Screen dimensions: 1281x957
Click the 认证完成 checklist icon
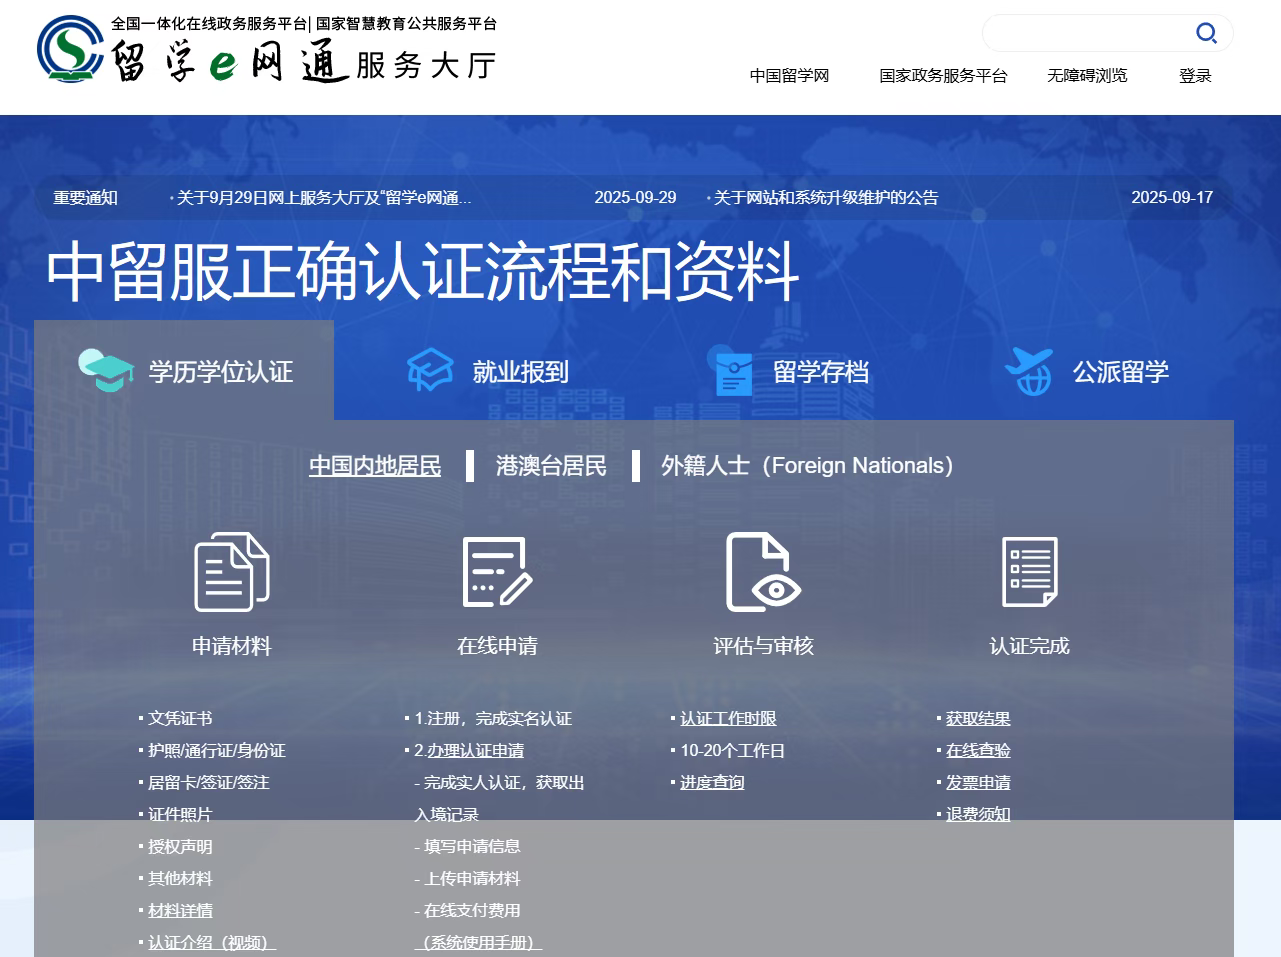pos(1029,572)
